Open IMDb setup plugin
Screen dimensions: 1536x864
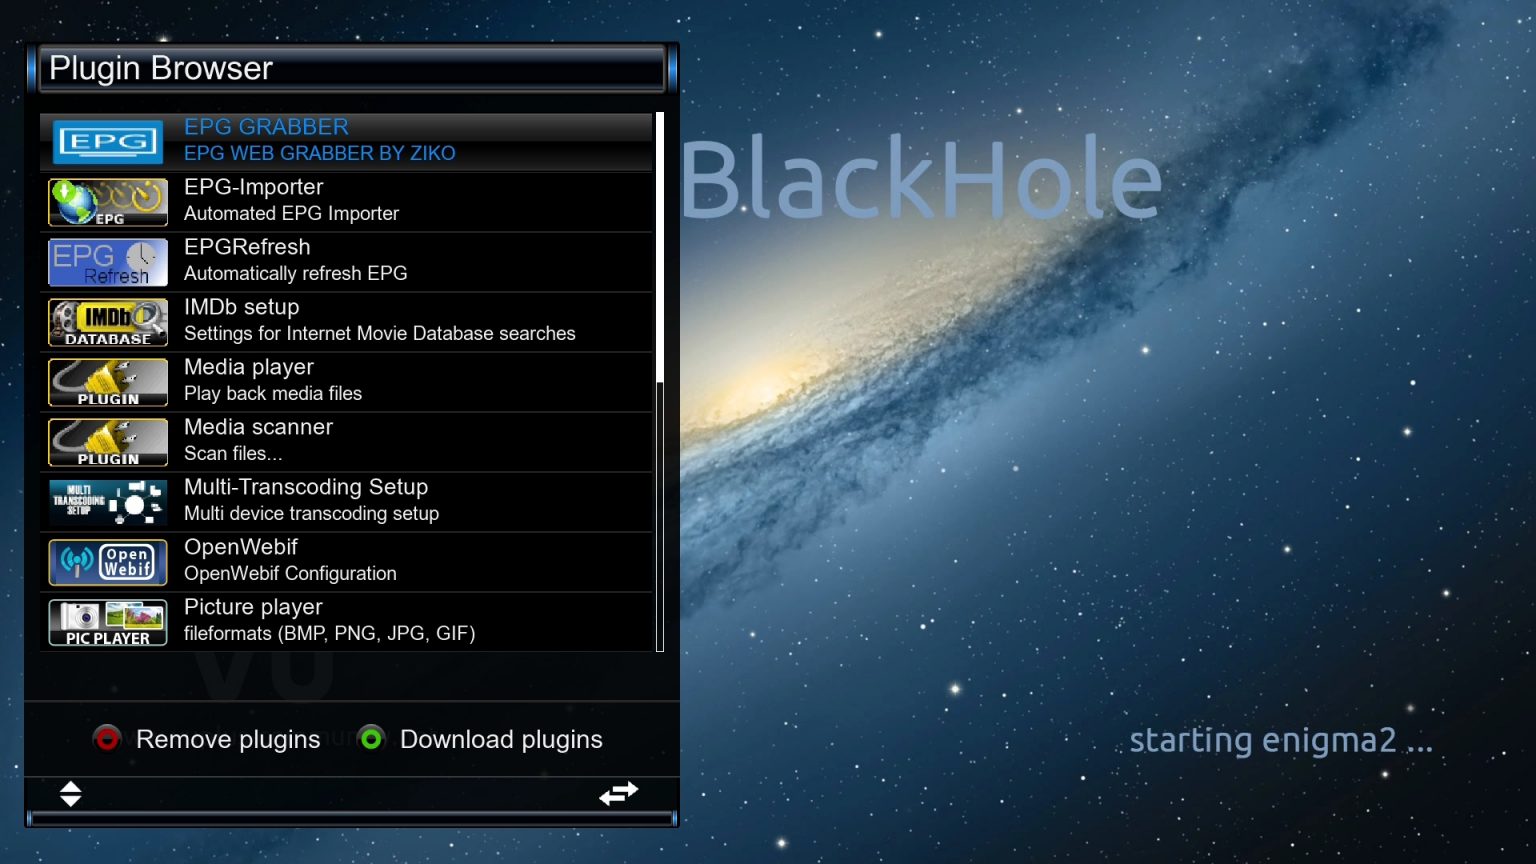click(x=346, y=322)
